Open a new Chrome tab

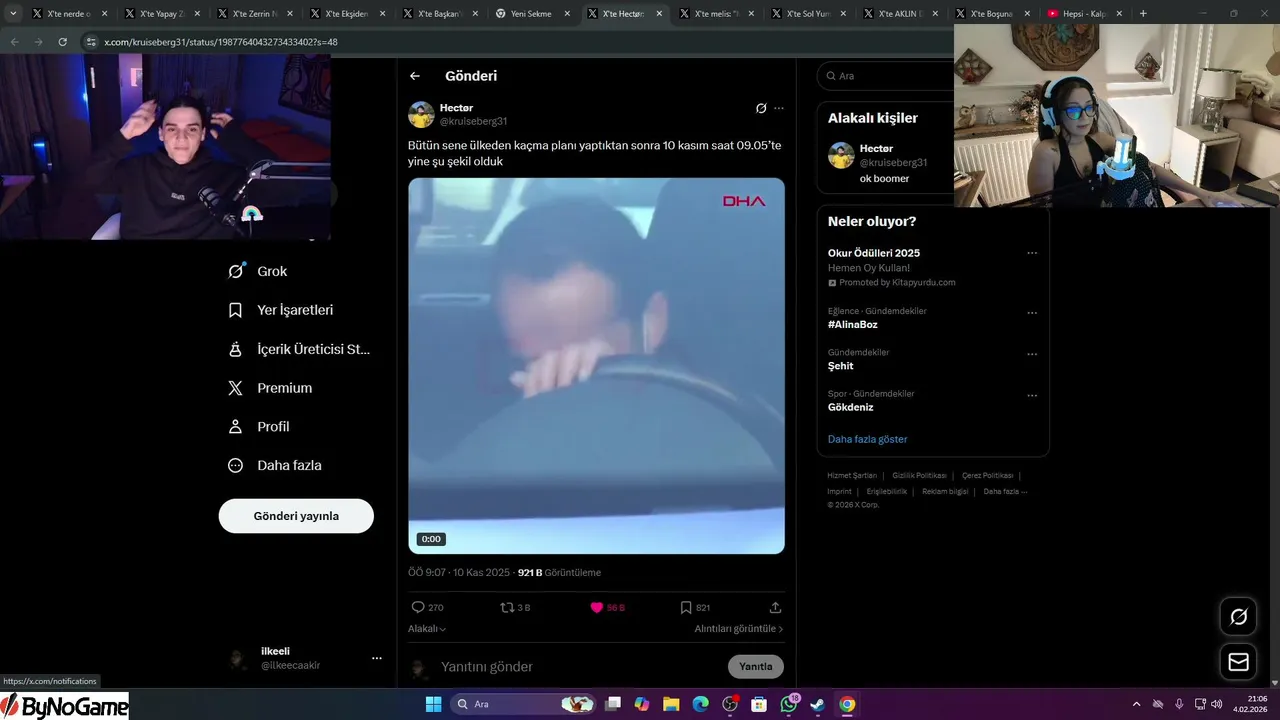[1143, 14]
